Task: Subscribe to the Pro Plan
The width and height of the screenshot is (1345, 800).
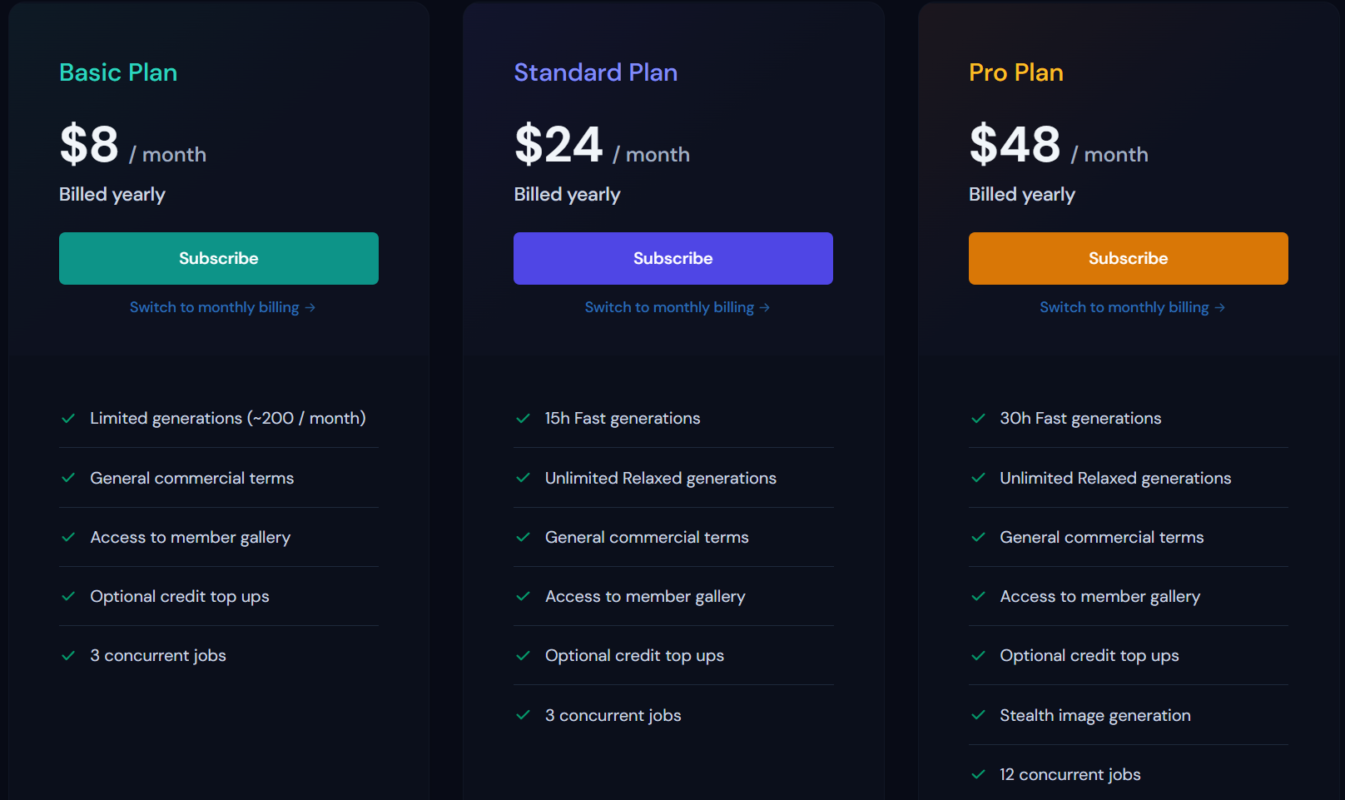Action: tap(1128, 258)
